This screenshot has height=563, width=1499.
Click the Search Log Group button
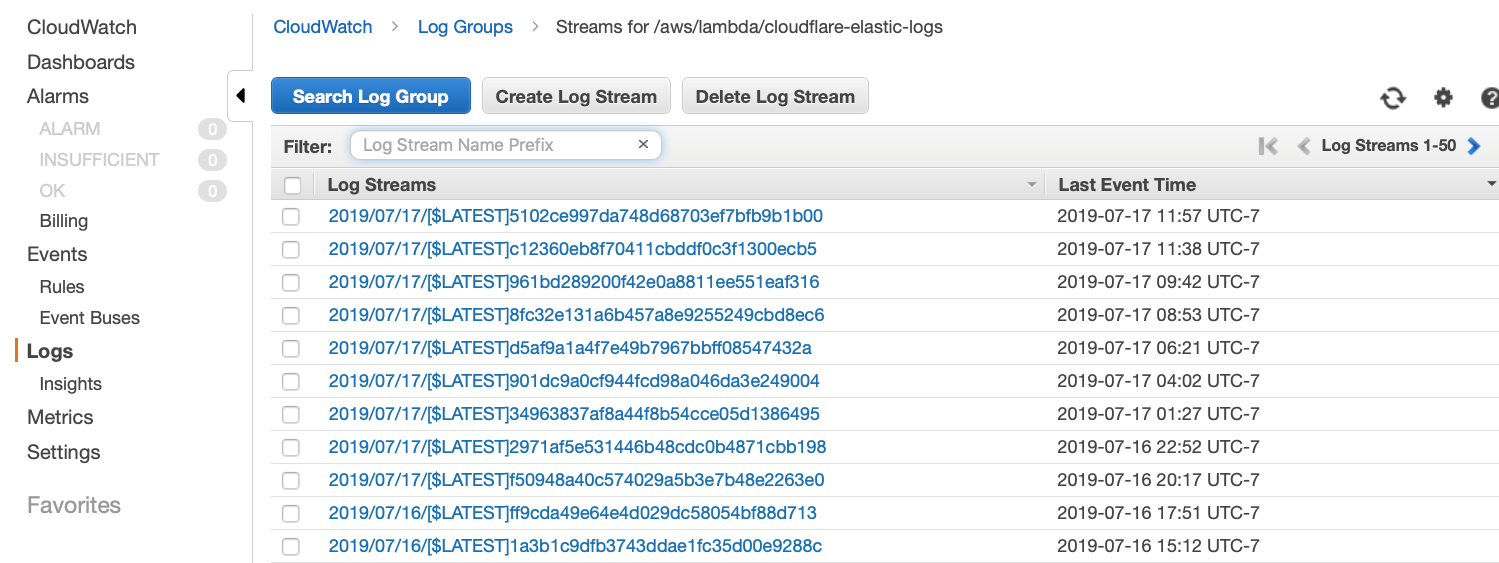(370, 97)
